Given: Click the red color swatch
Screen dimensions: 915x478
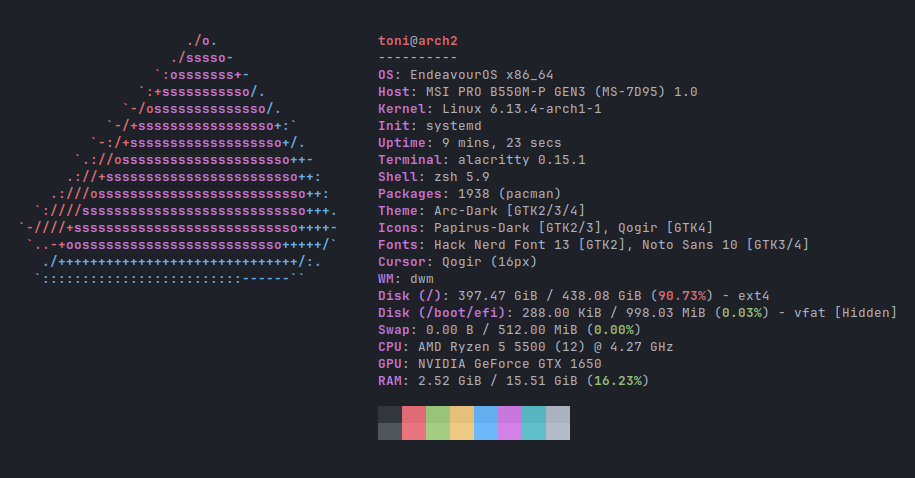Looking at the screenshot, I should [414, 423].
